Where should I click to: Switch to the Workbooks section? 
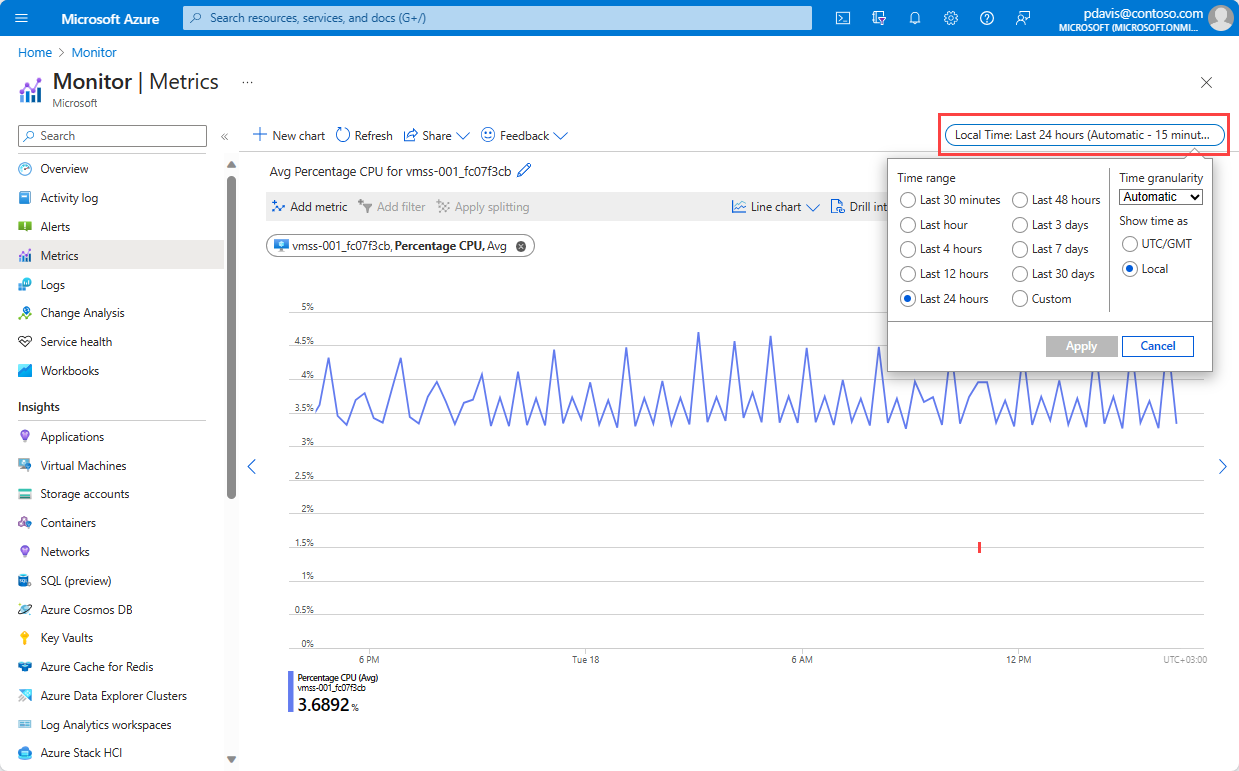point(65,370)
